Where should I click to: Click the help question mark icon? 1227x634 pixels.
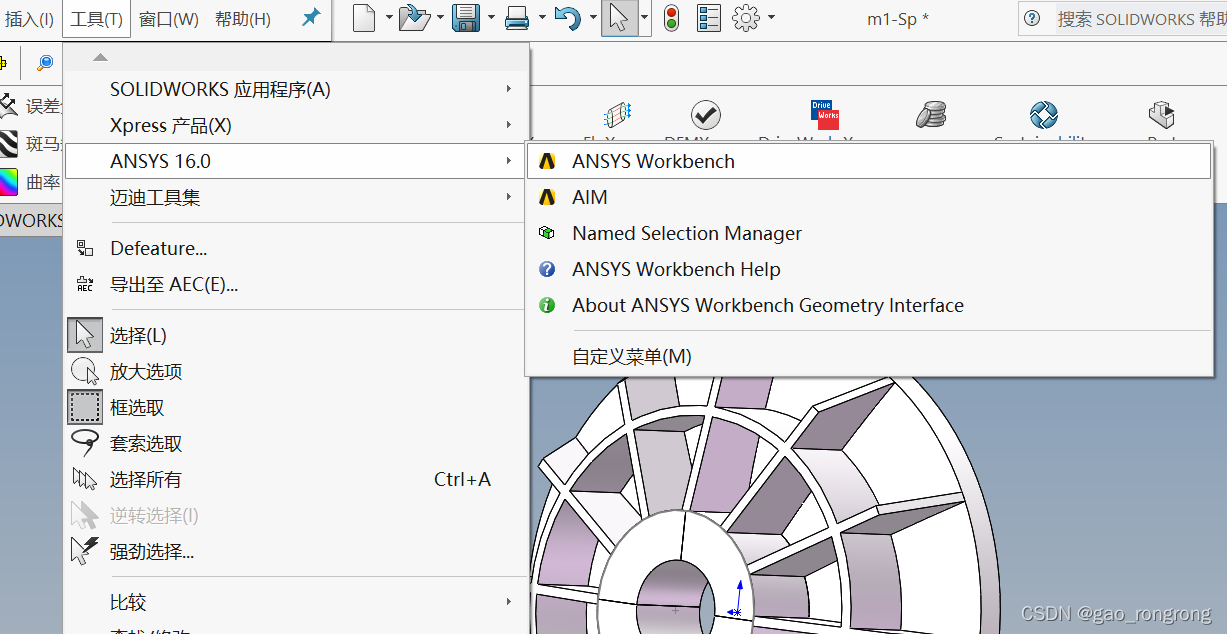coord(1033,19)
